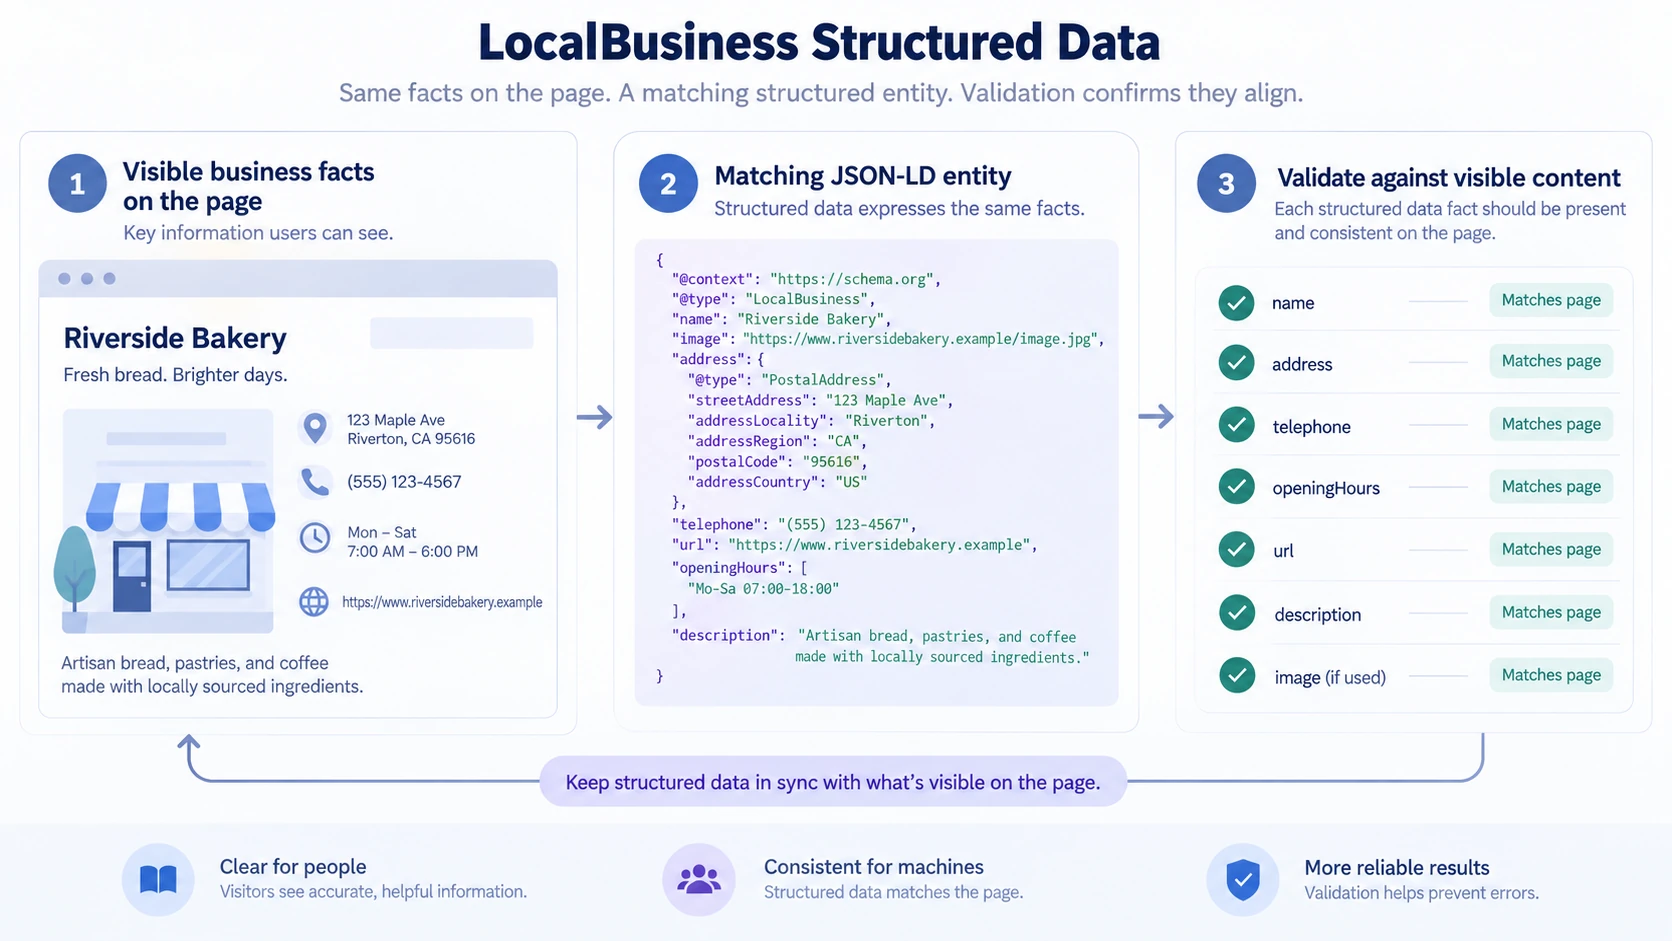This screenshot has width=1672, height=941.
Task: Click the Matches page badge for description
Action: 1551,612
